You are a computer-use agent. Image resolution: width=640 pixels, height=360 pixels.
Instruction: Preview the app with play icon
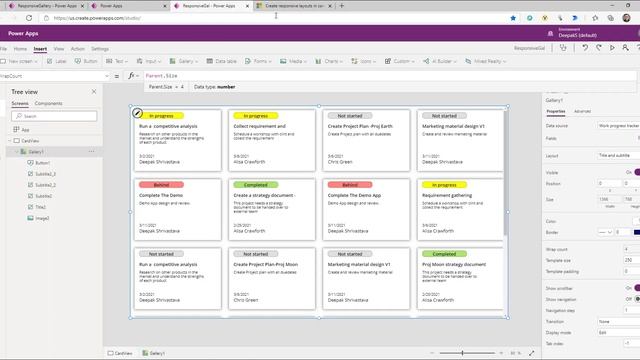pos(612,48)
